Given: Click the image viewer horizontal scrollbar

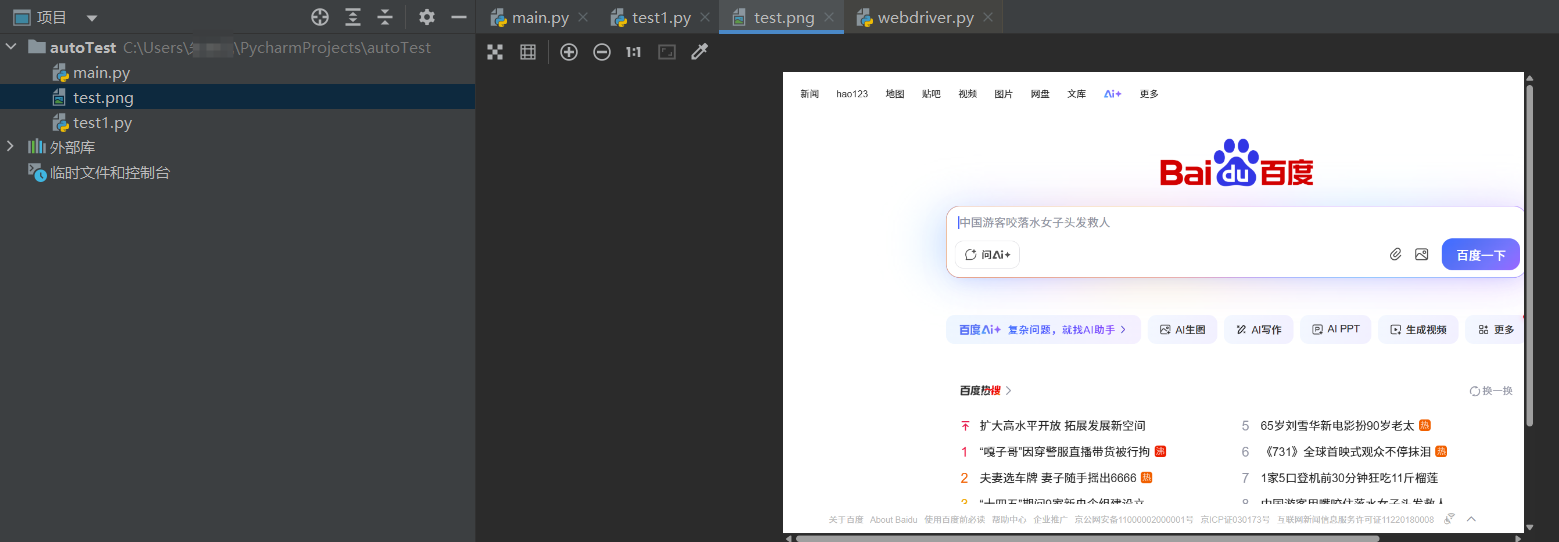Looking at the screenshot, I should [1087, 538].
